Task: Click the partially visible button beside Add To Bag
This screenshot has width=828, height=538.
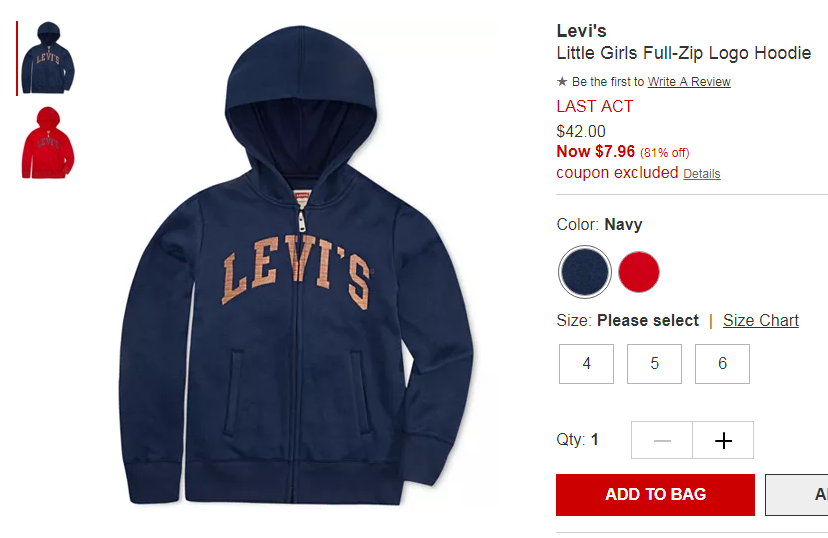Action: [797, 495]
